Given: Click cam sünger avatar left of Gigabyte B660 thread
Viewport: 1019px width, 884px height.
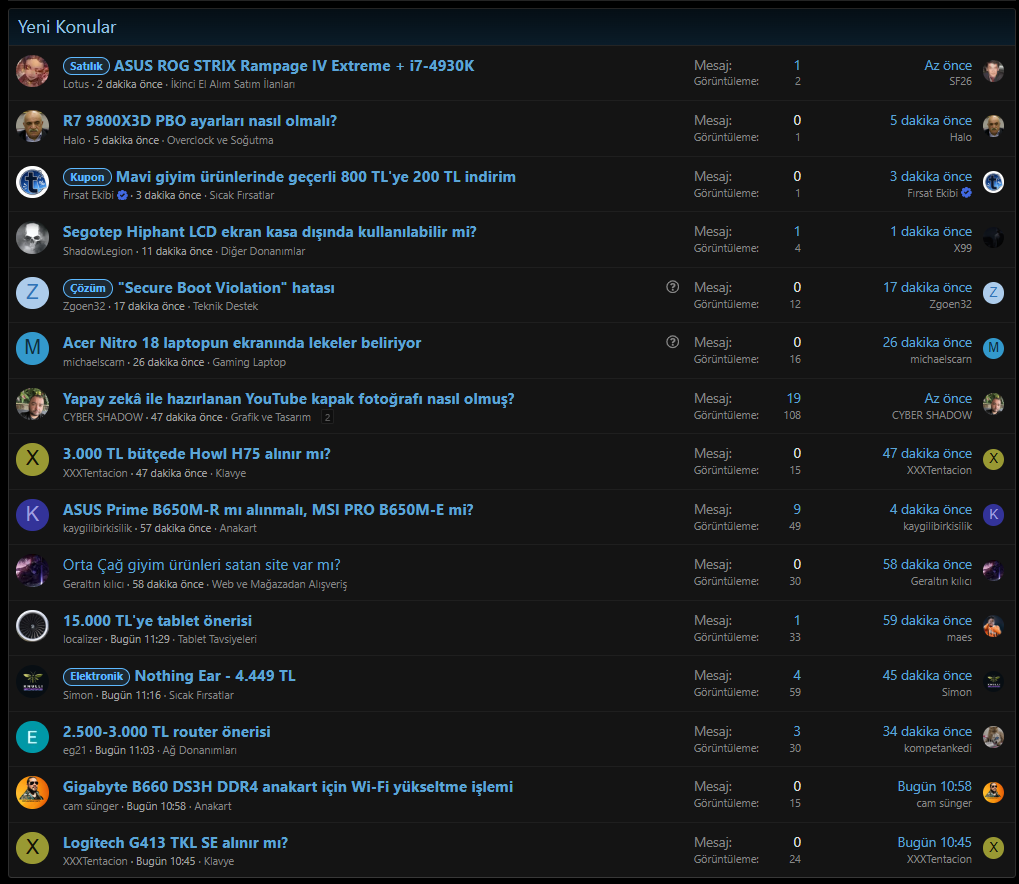Looking at the screenshot, I should click(x=32, y=793).
